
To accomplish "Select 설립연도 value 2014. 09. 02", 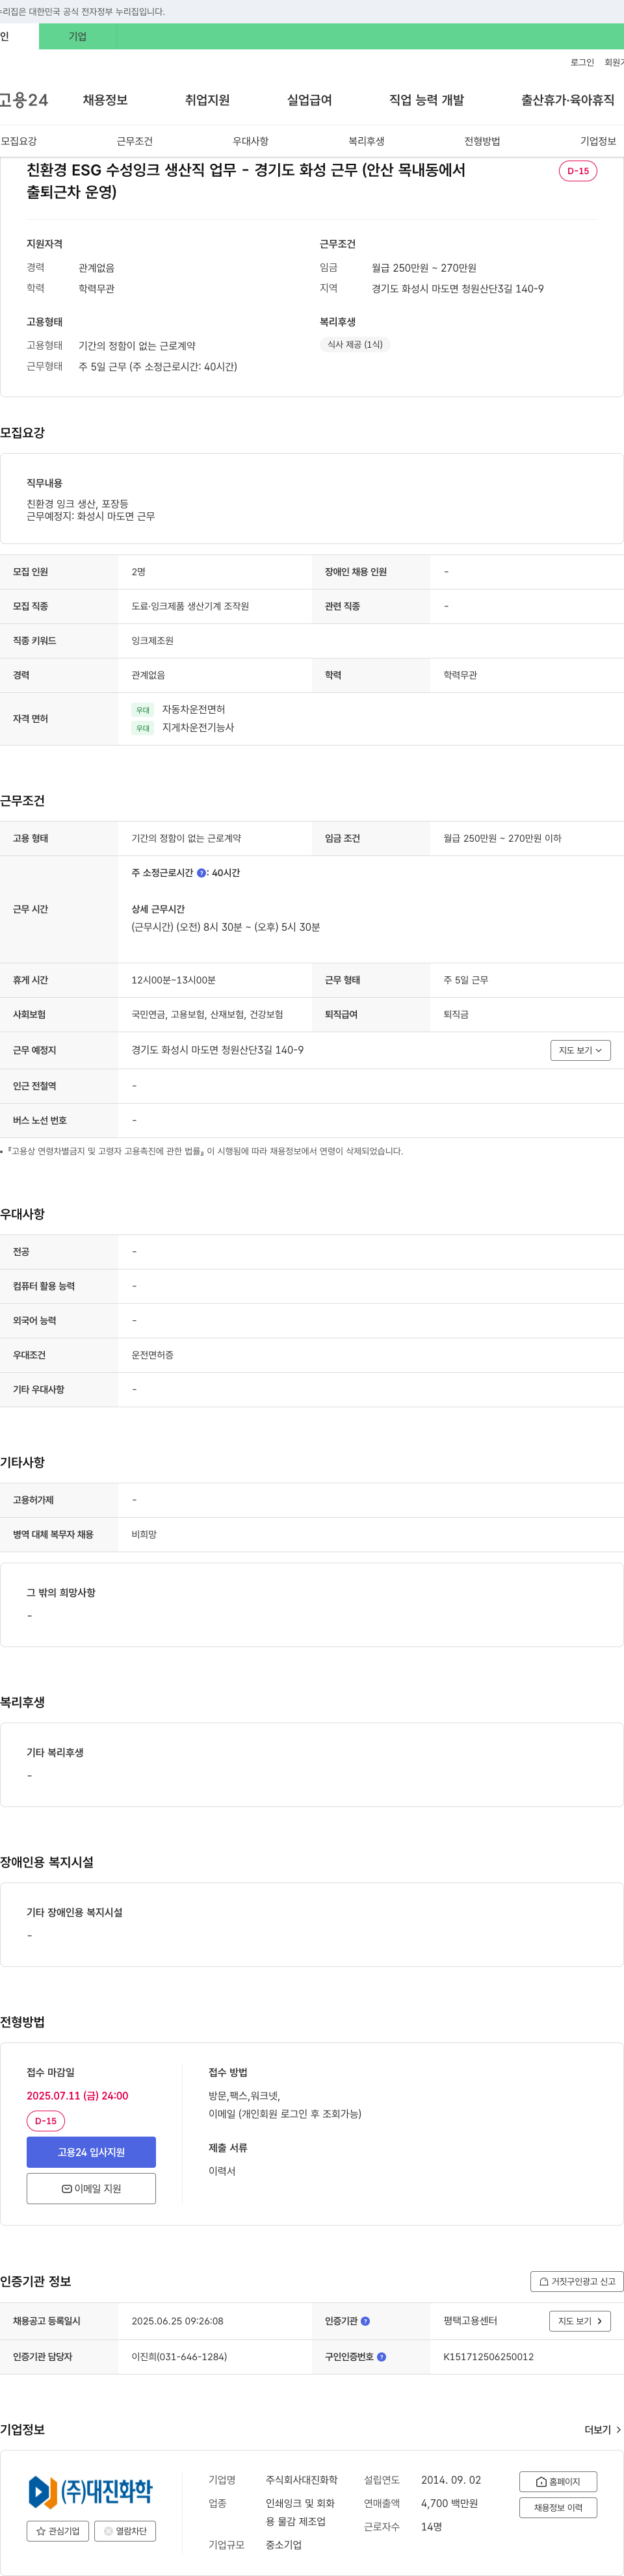I will click(451, 2480).
